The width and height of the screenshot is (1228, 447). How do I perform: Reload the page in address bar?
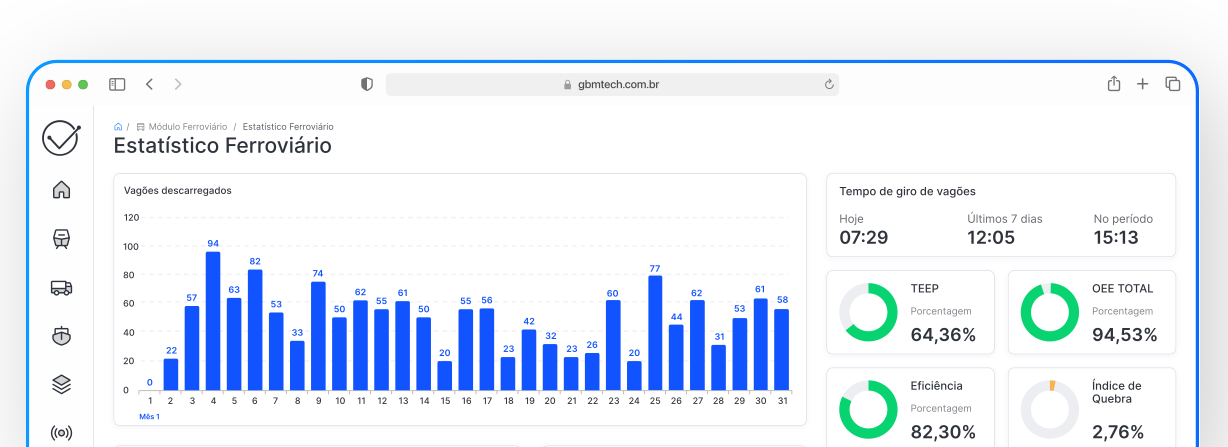coord(828,85)
